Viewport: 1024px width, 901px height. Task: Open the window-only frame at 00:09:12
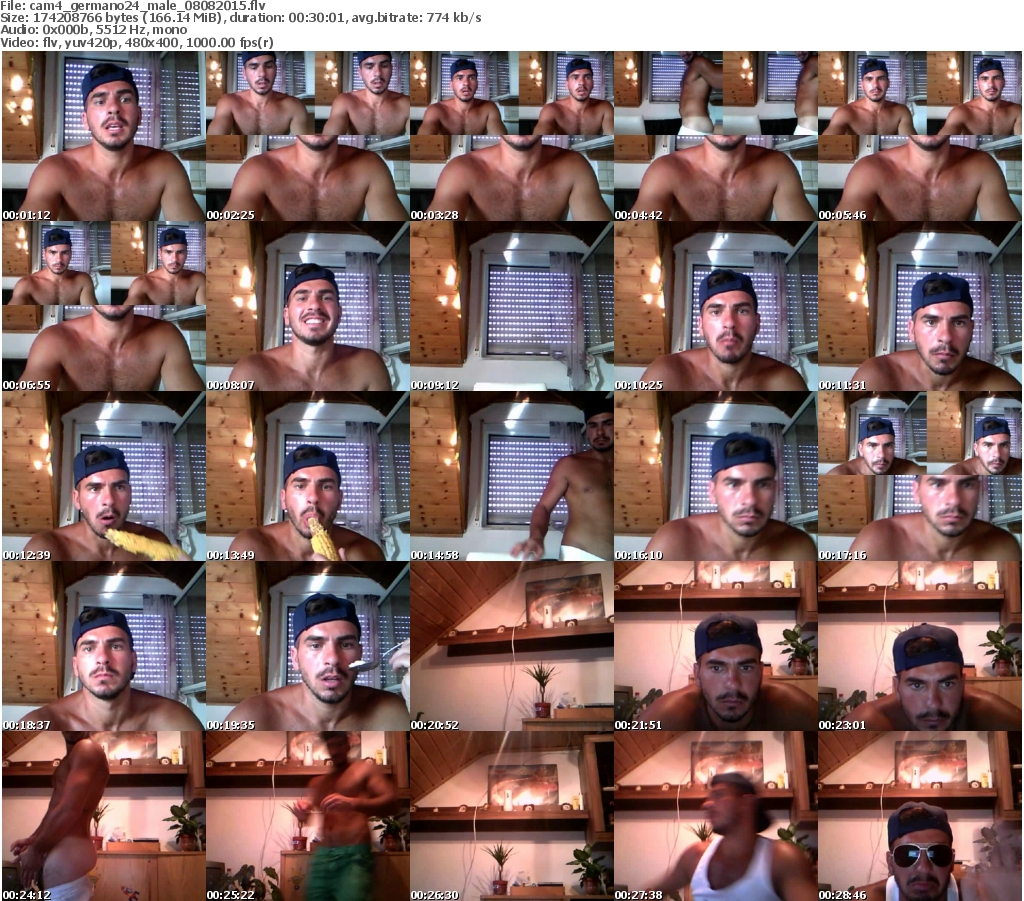511,306
